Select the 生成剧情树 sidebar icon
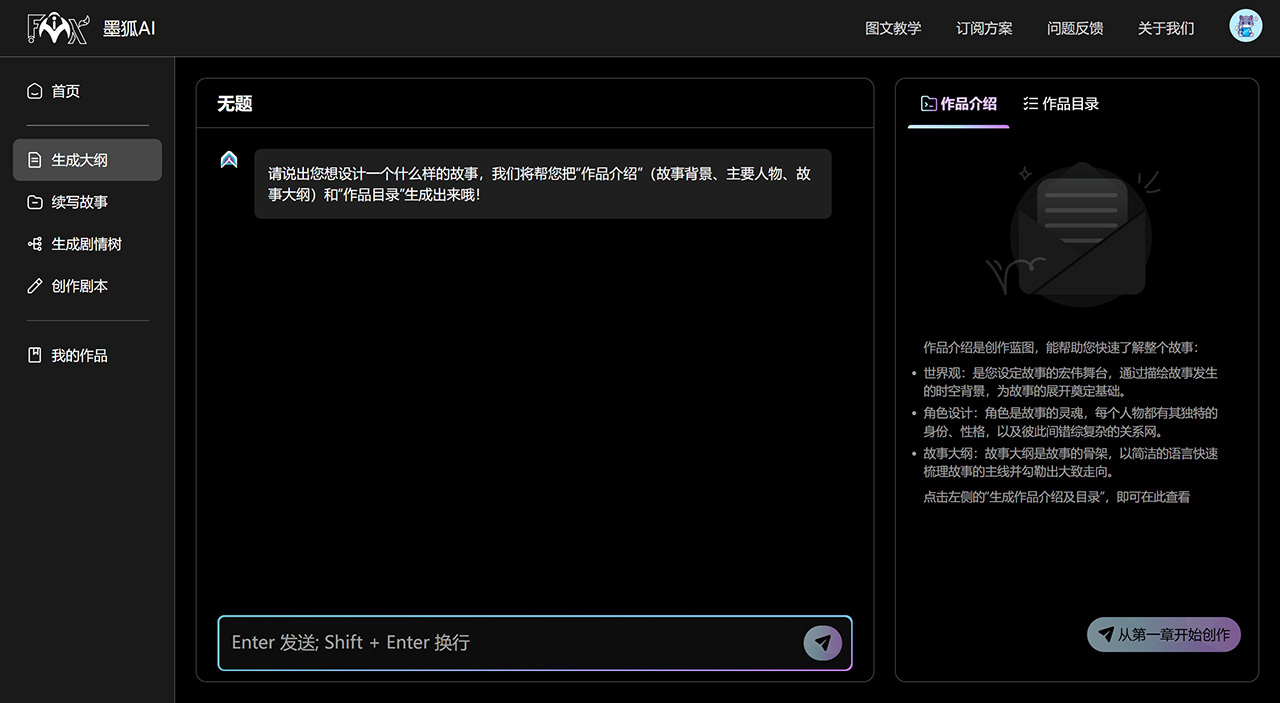The image size is (1280, 703). click(x=36, y=243)
